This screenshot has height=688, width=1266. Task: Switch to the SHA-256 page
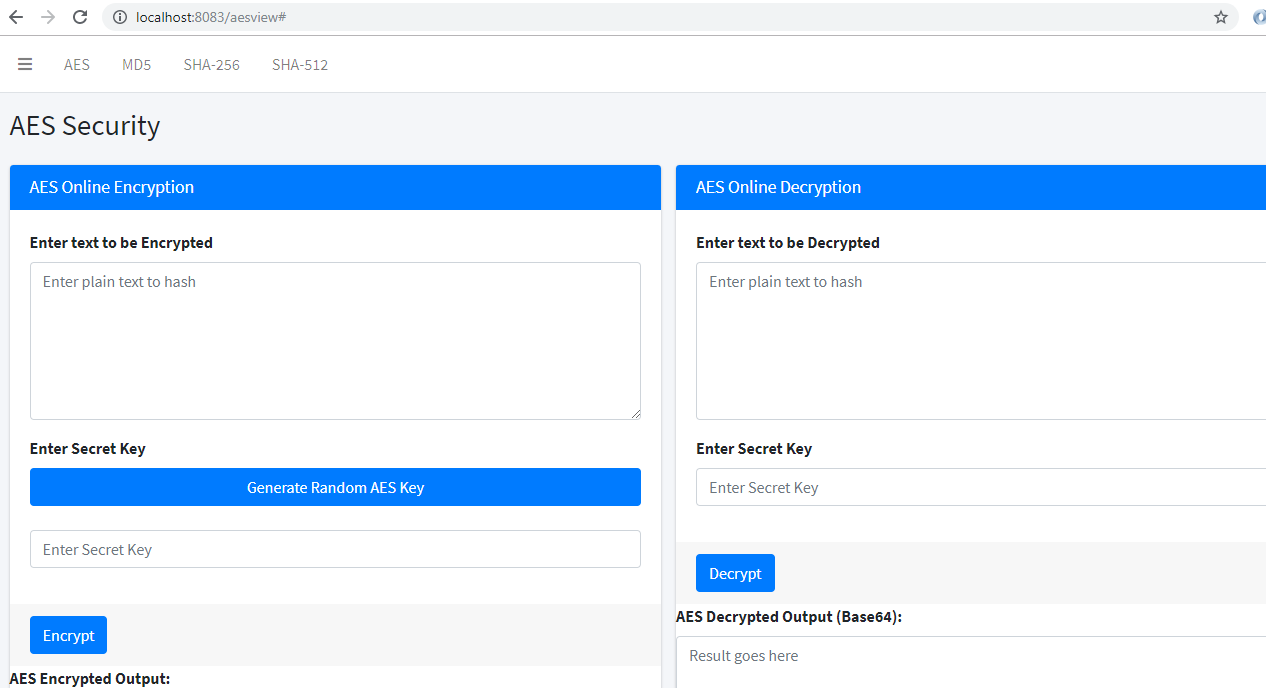pyautogui.click(x=211, y=64)
